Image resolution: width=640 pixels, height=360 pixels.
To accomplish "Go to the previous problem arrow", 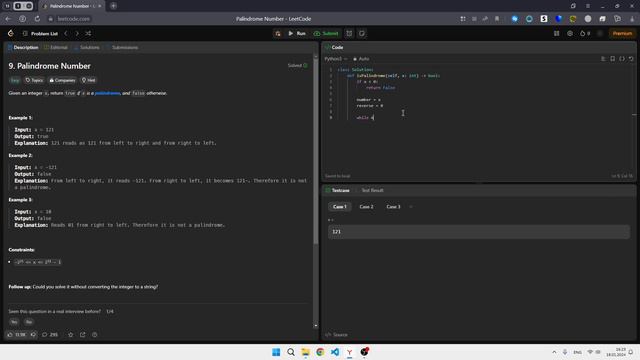I will coord(66,33).
